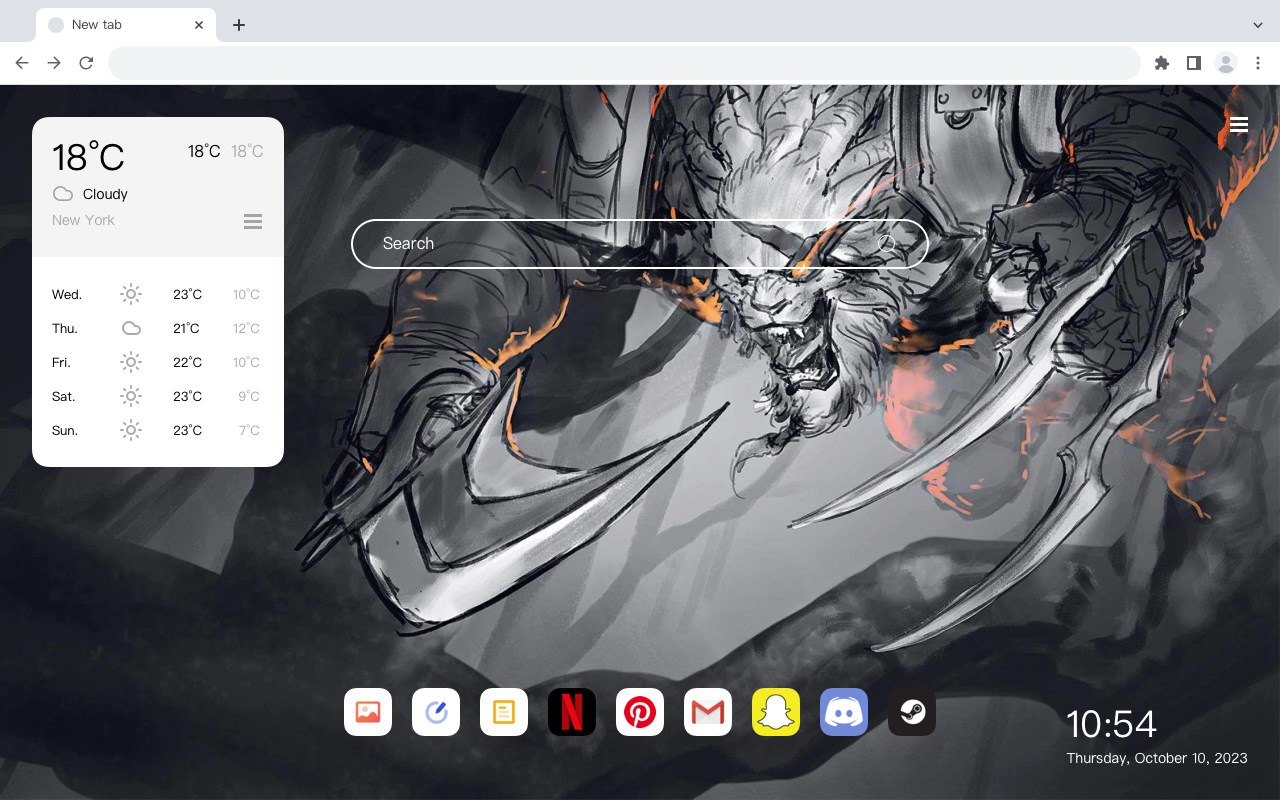The image size is (1280, 800).
Task: Toggle the Chrome side panel
Action: click(1193, 63)
